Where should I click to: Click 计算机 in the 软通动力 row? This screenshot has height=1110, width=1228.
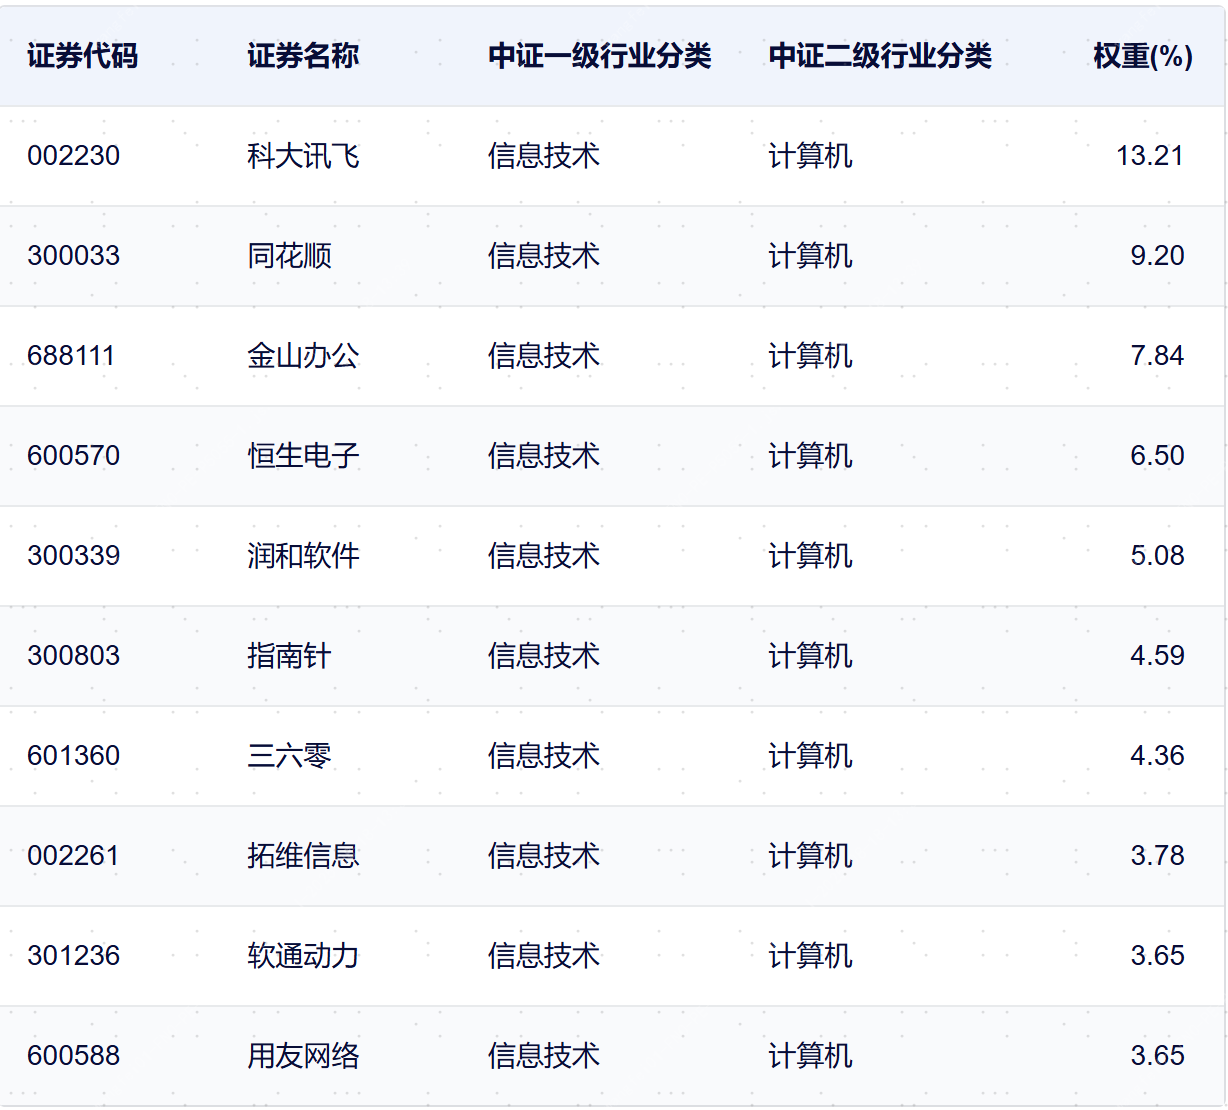click(810, 956)
